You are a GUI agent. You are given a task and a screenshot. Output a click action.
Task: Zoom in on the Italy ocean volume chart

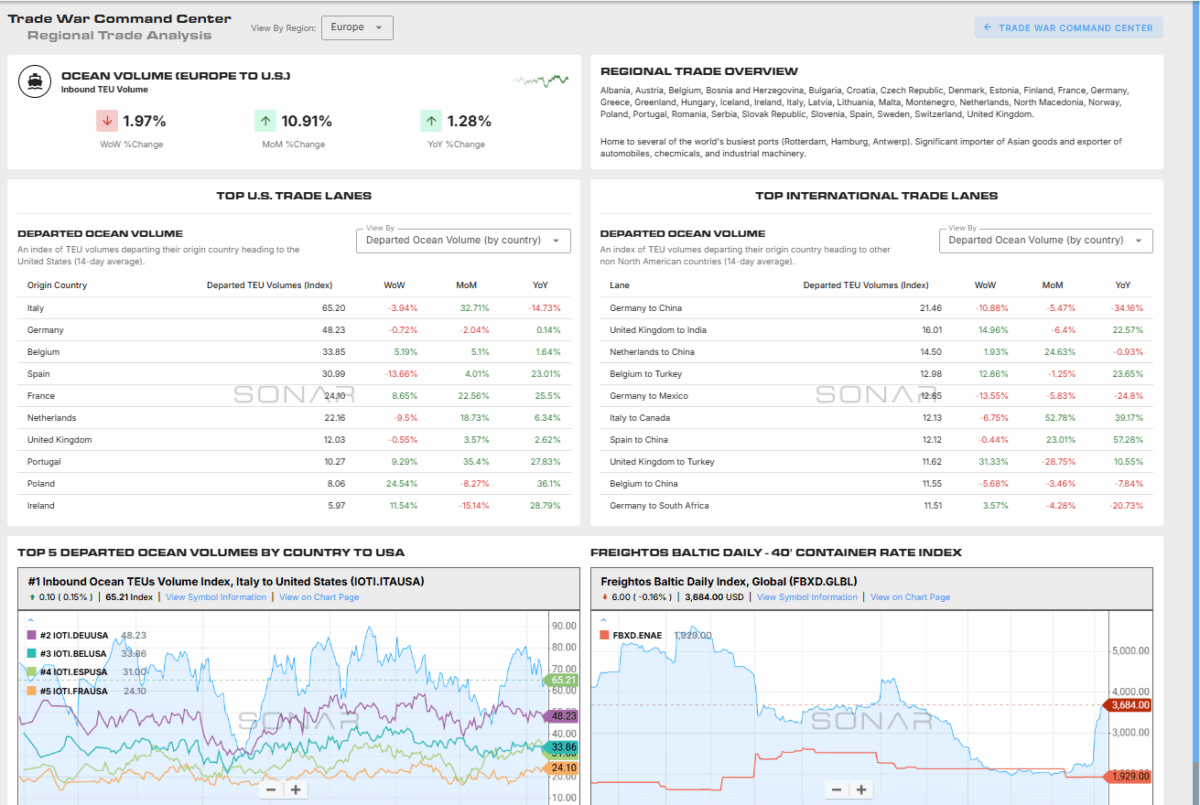(296, 789)
